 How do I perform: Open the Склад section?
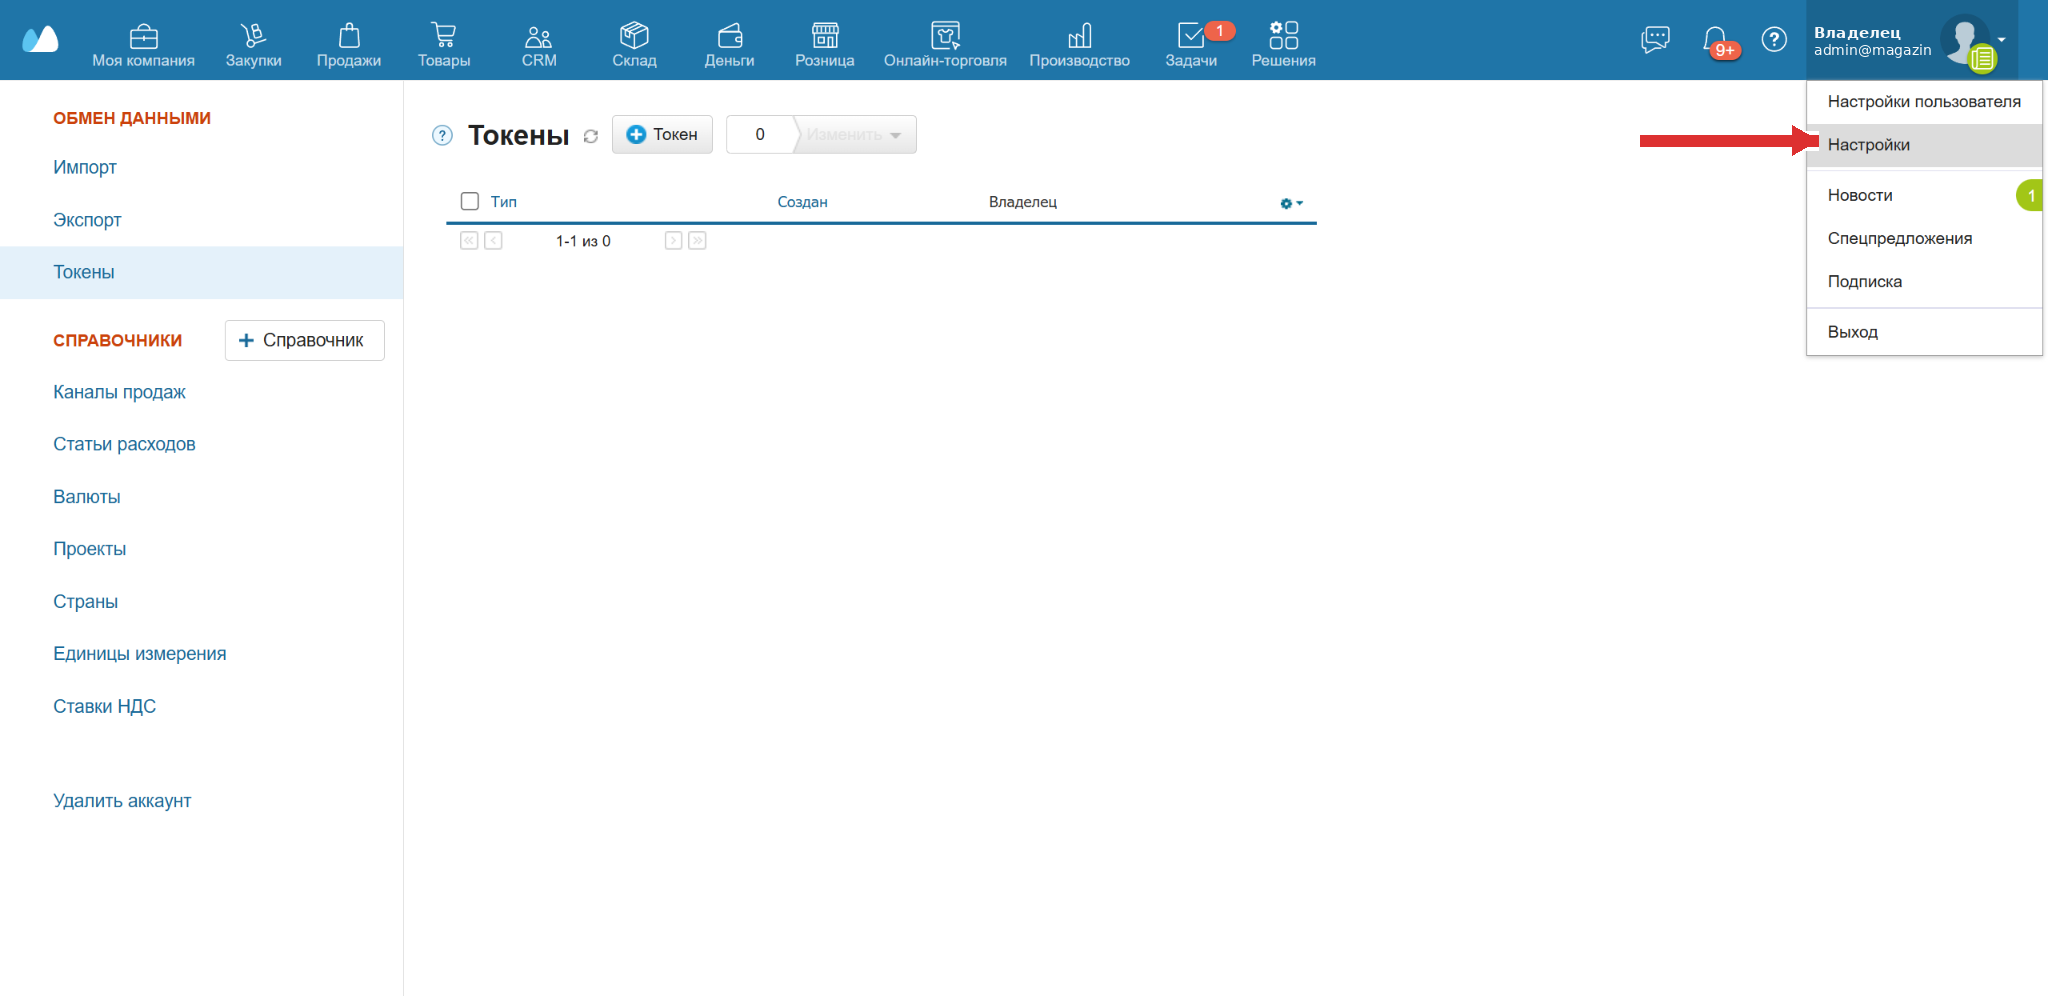[634, 45]
